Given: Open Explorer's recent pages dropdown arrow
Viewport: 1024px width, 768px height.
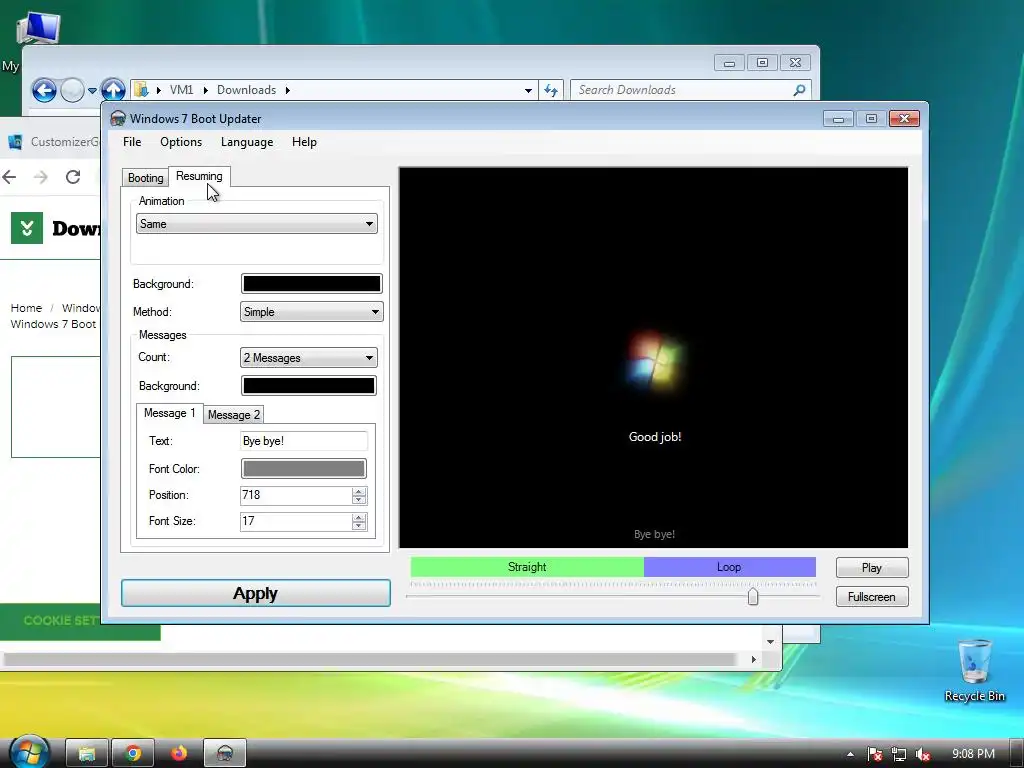Looking at the screenshot, I should point(92,90).
